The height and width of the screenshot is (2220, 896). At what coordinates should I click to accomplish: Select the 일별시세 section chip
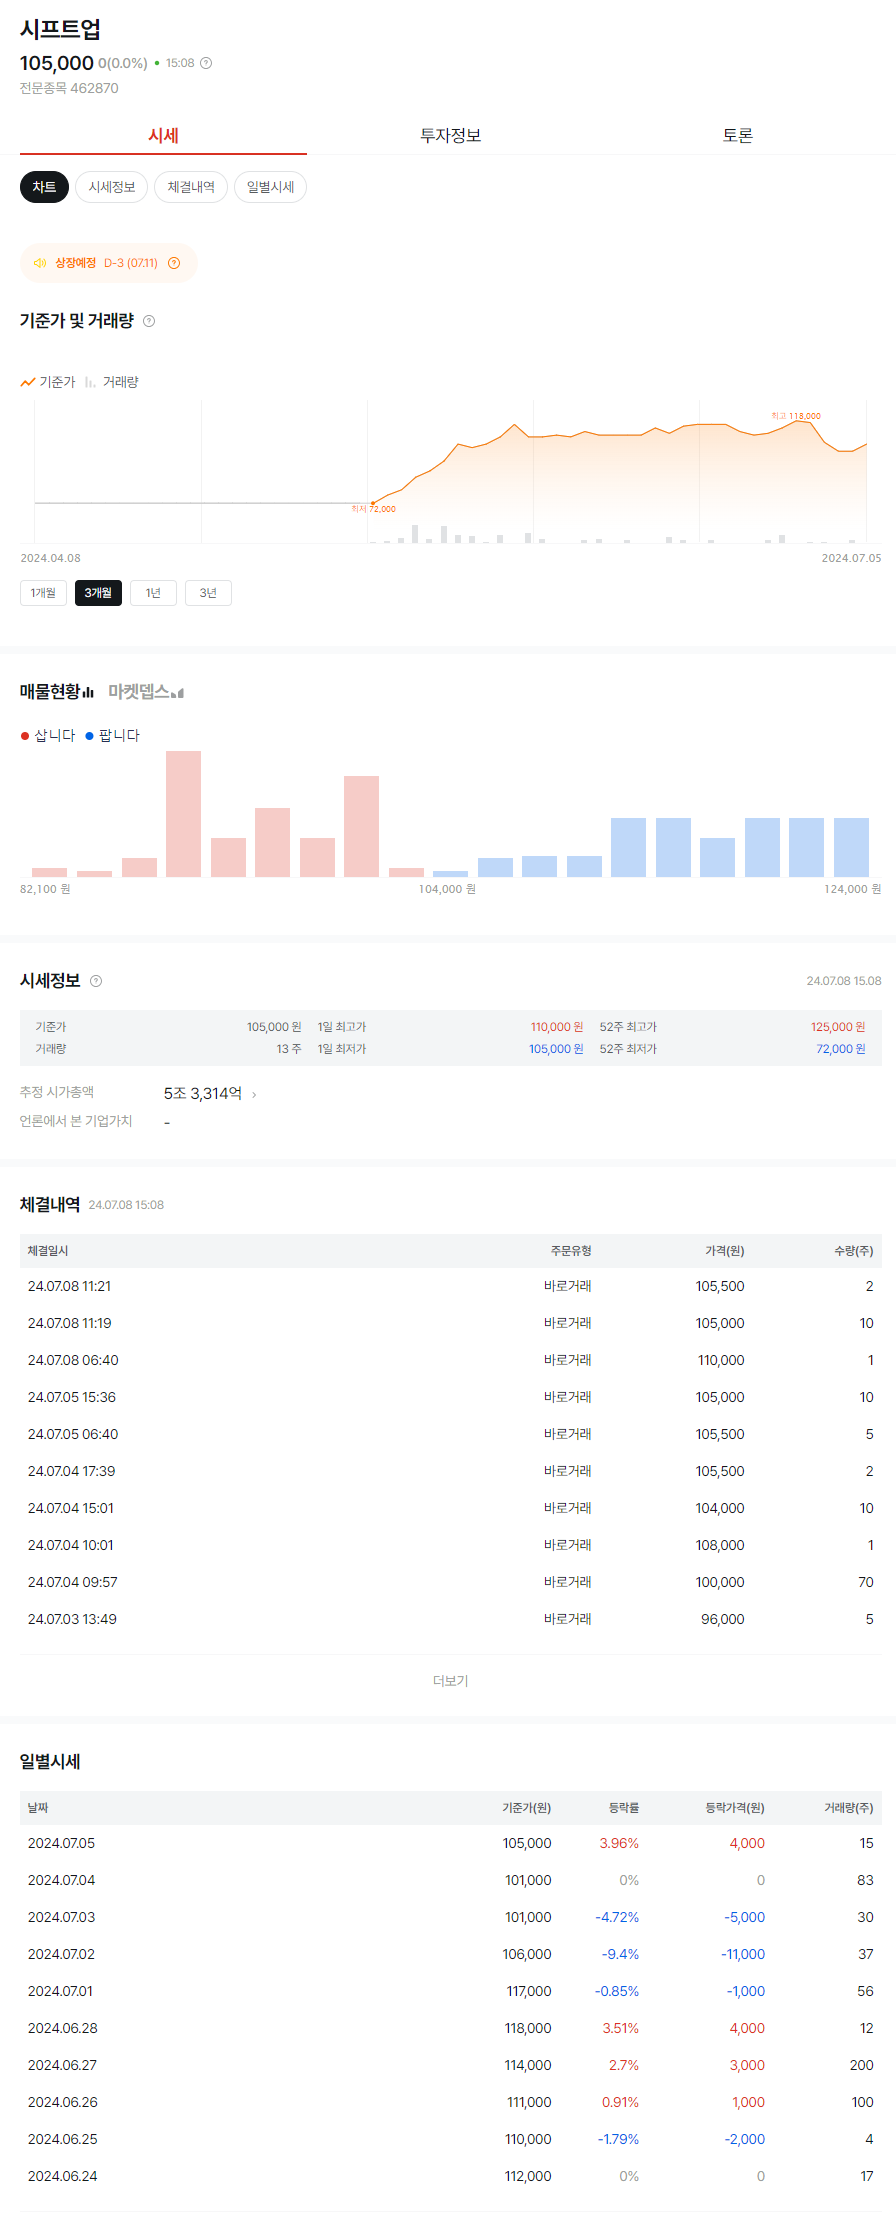pyautogui.click(x=270, y=187)
